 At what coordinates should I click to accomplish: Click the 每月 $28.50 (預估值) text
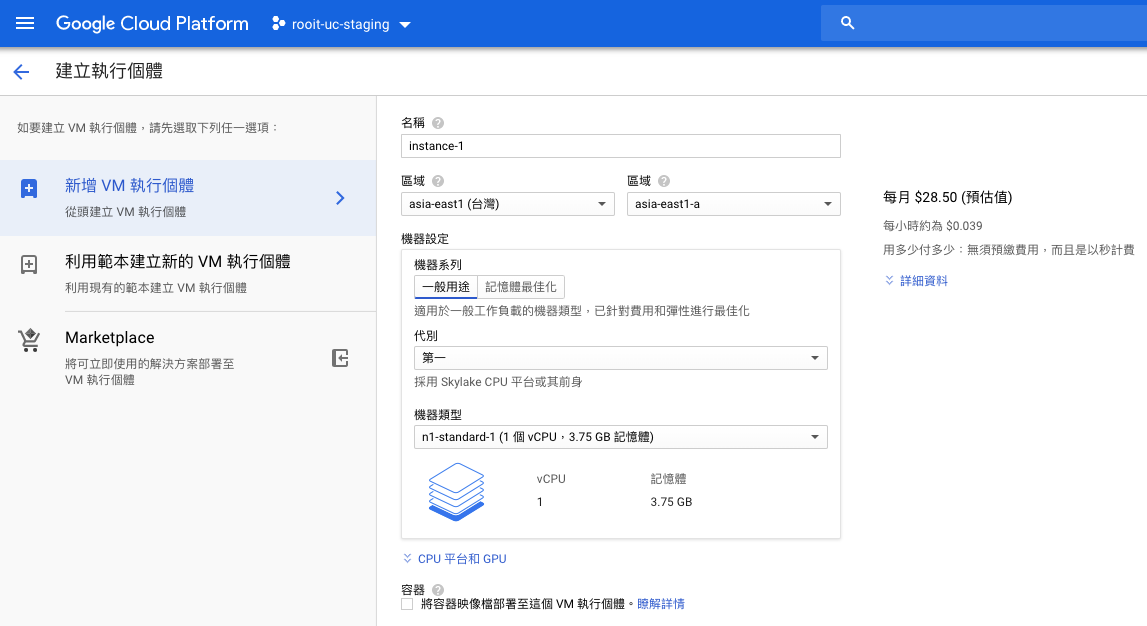(x=947, y=197)
